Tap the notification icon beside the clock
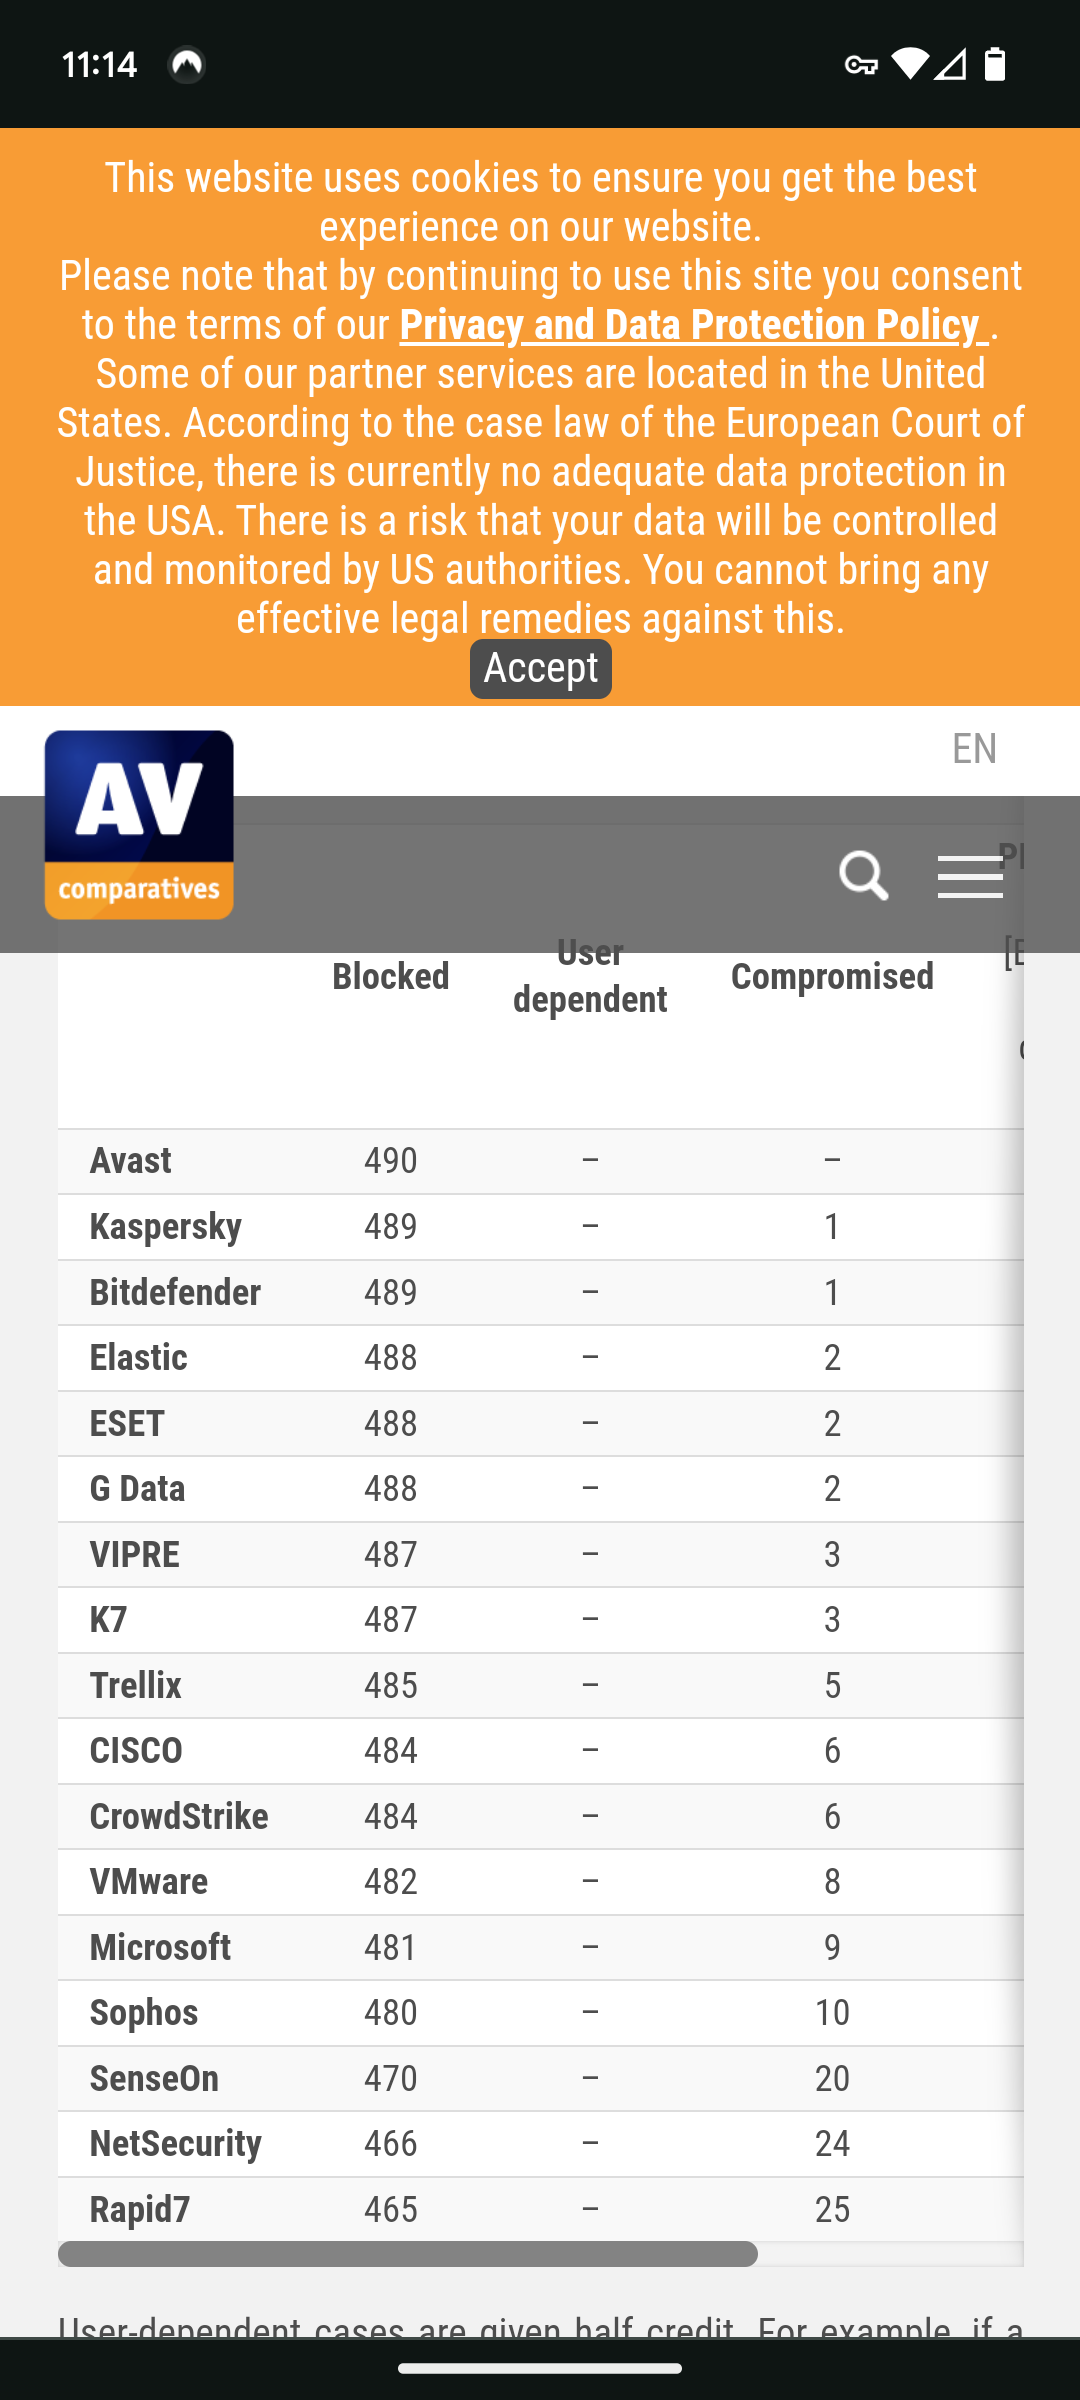Viewport: 1080px width, 2400px height. [187, 65]
